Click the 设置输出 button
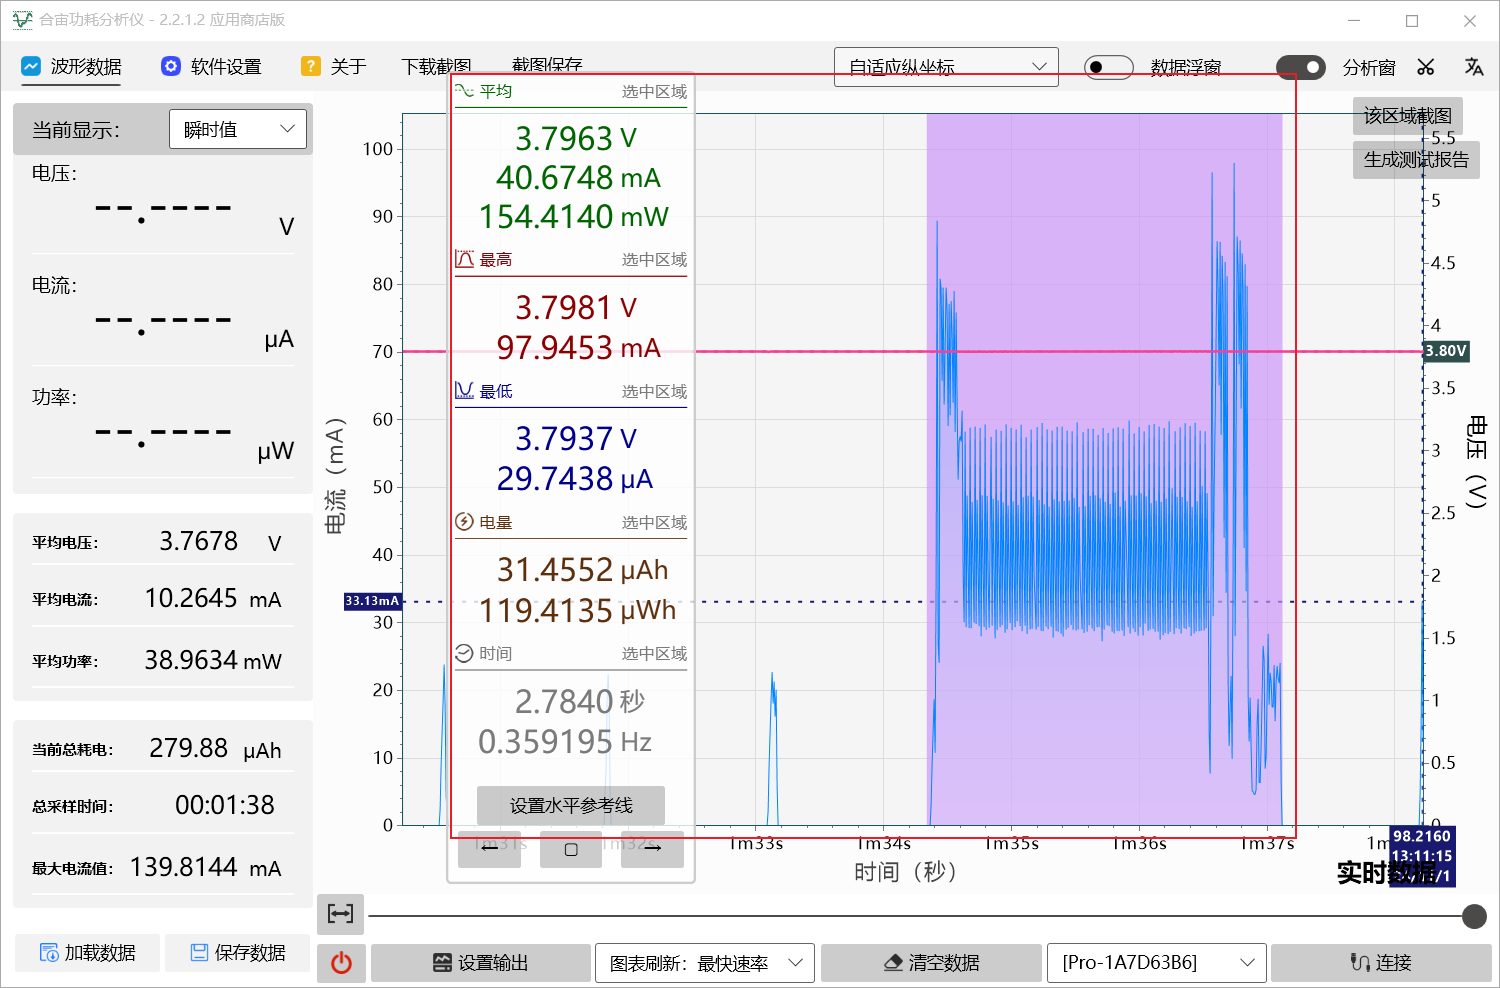 click(480, 963)
